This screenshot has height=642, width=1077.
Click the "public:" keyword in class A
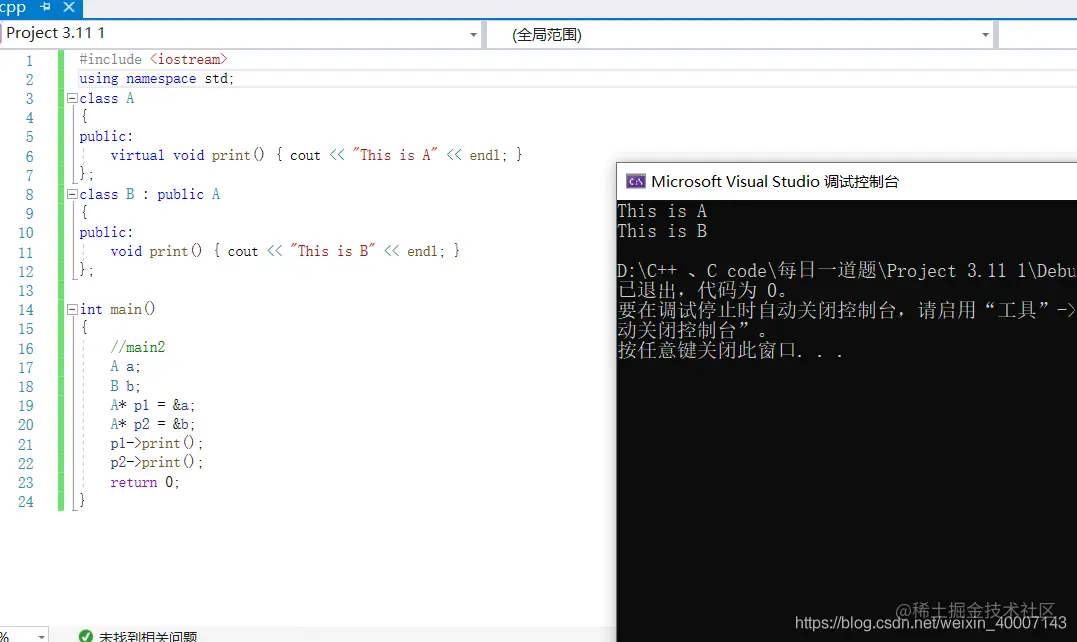(106, 137)
